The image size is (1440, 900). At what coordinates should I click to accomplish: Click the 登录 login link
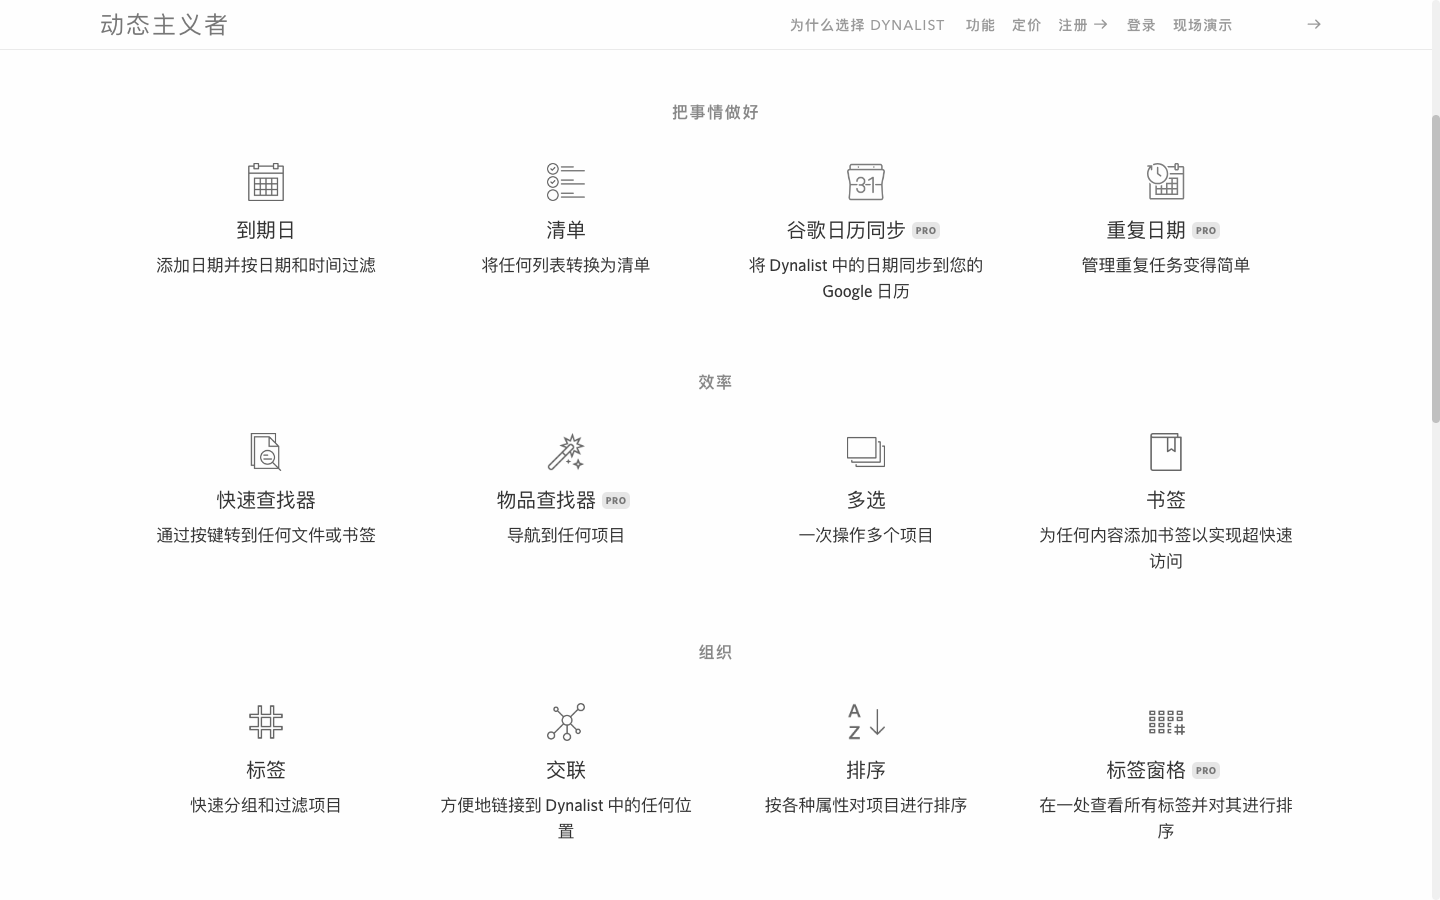point(1141,25)
